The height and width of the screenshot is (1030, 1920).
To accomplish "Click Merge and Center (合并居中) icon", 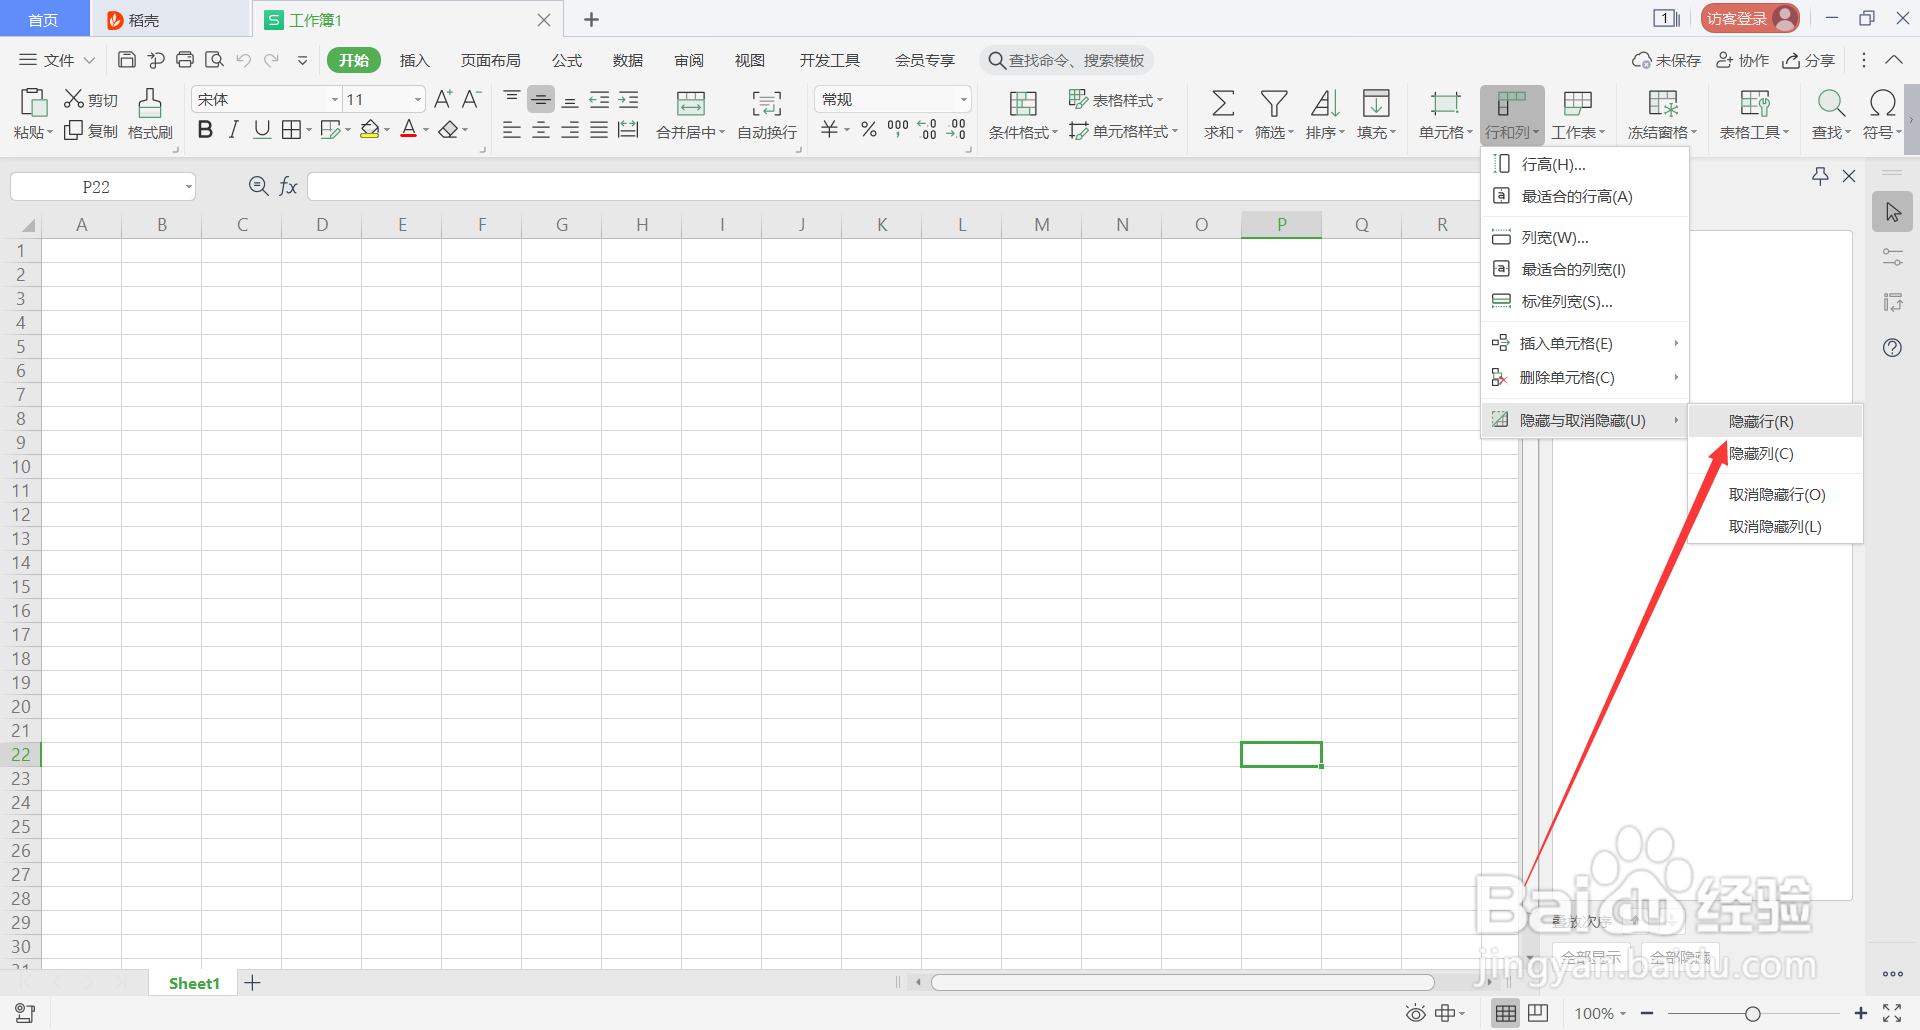I will pos(691,103).
